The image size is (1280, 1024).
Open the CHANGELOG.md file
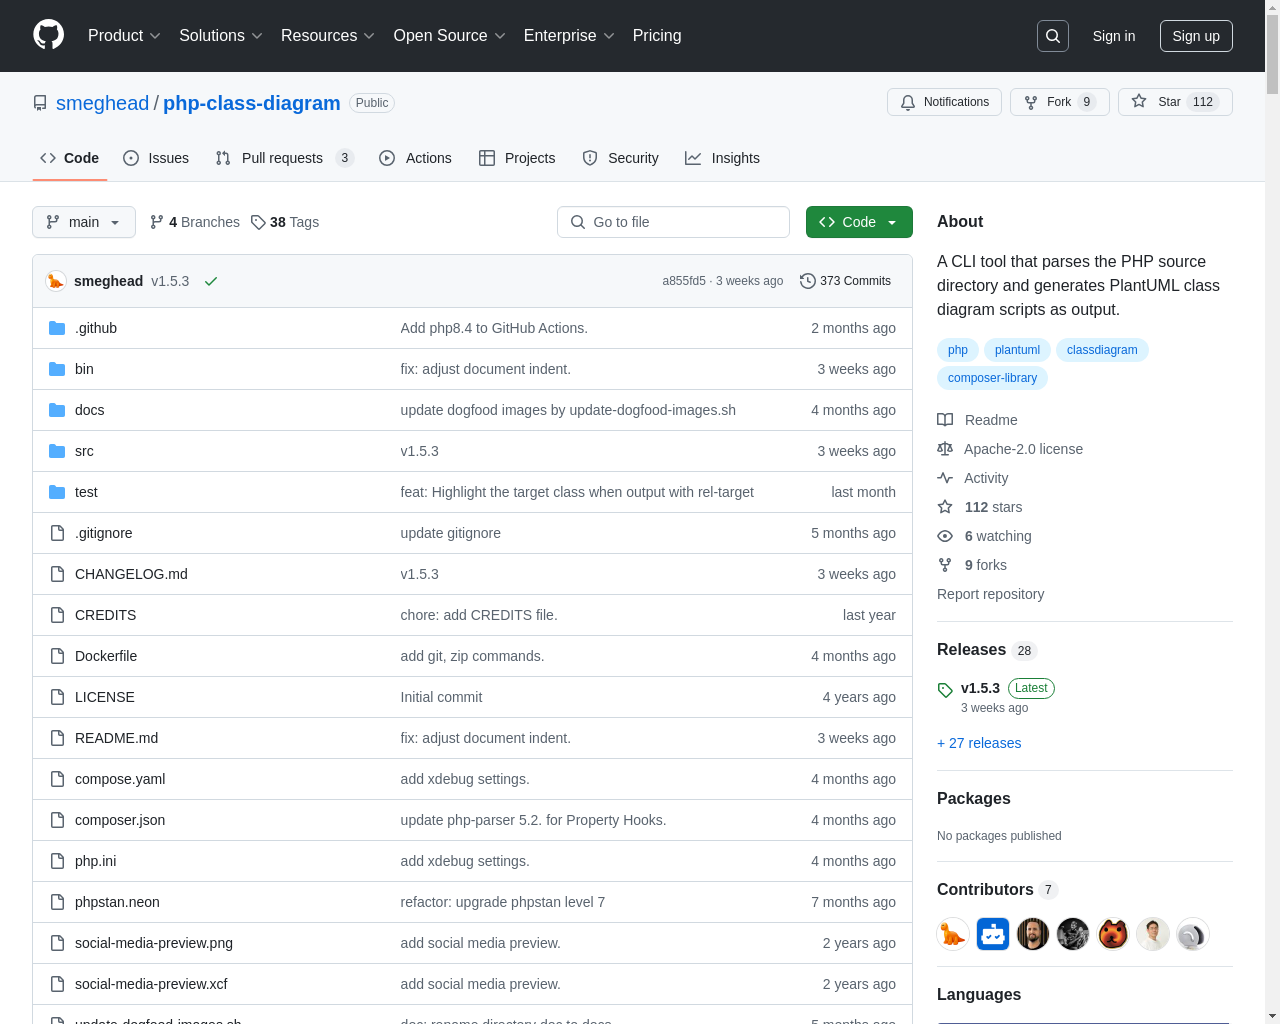(131, 574)
